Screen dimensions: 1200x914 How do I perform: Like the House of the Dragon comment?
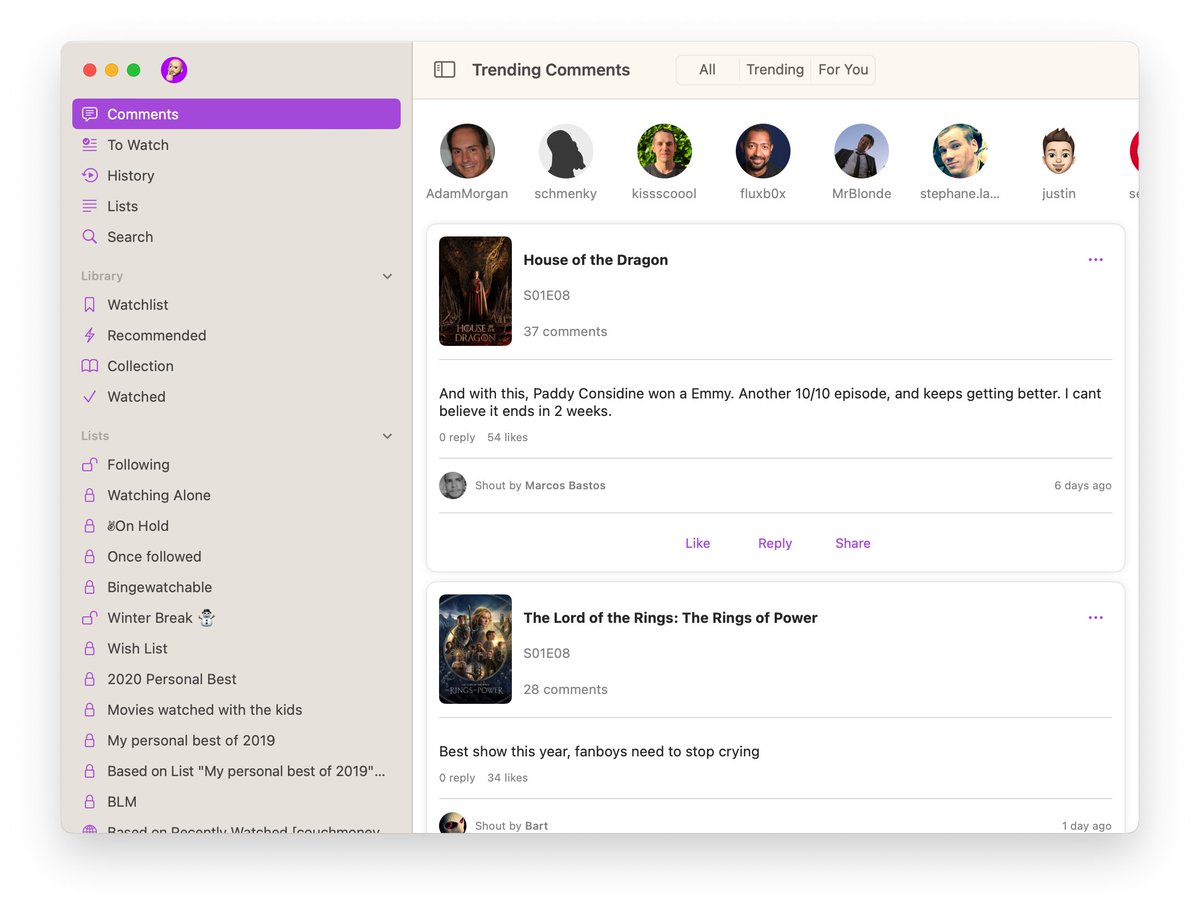click(698, 544)
